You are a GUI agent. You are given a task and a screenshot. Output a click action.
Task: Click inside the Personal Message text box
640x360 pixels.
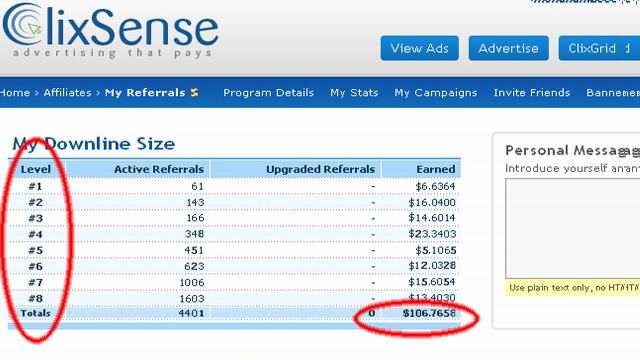[573, 229]
